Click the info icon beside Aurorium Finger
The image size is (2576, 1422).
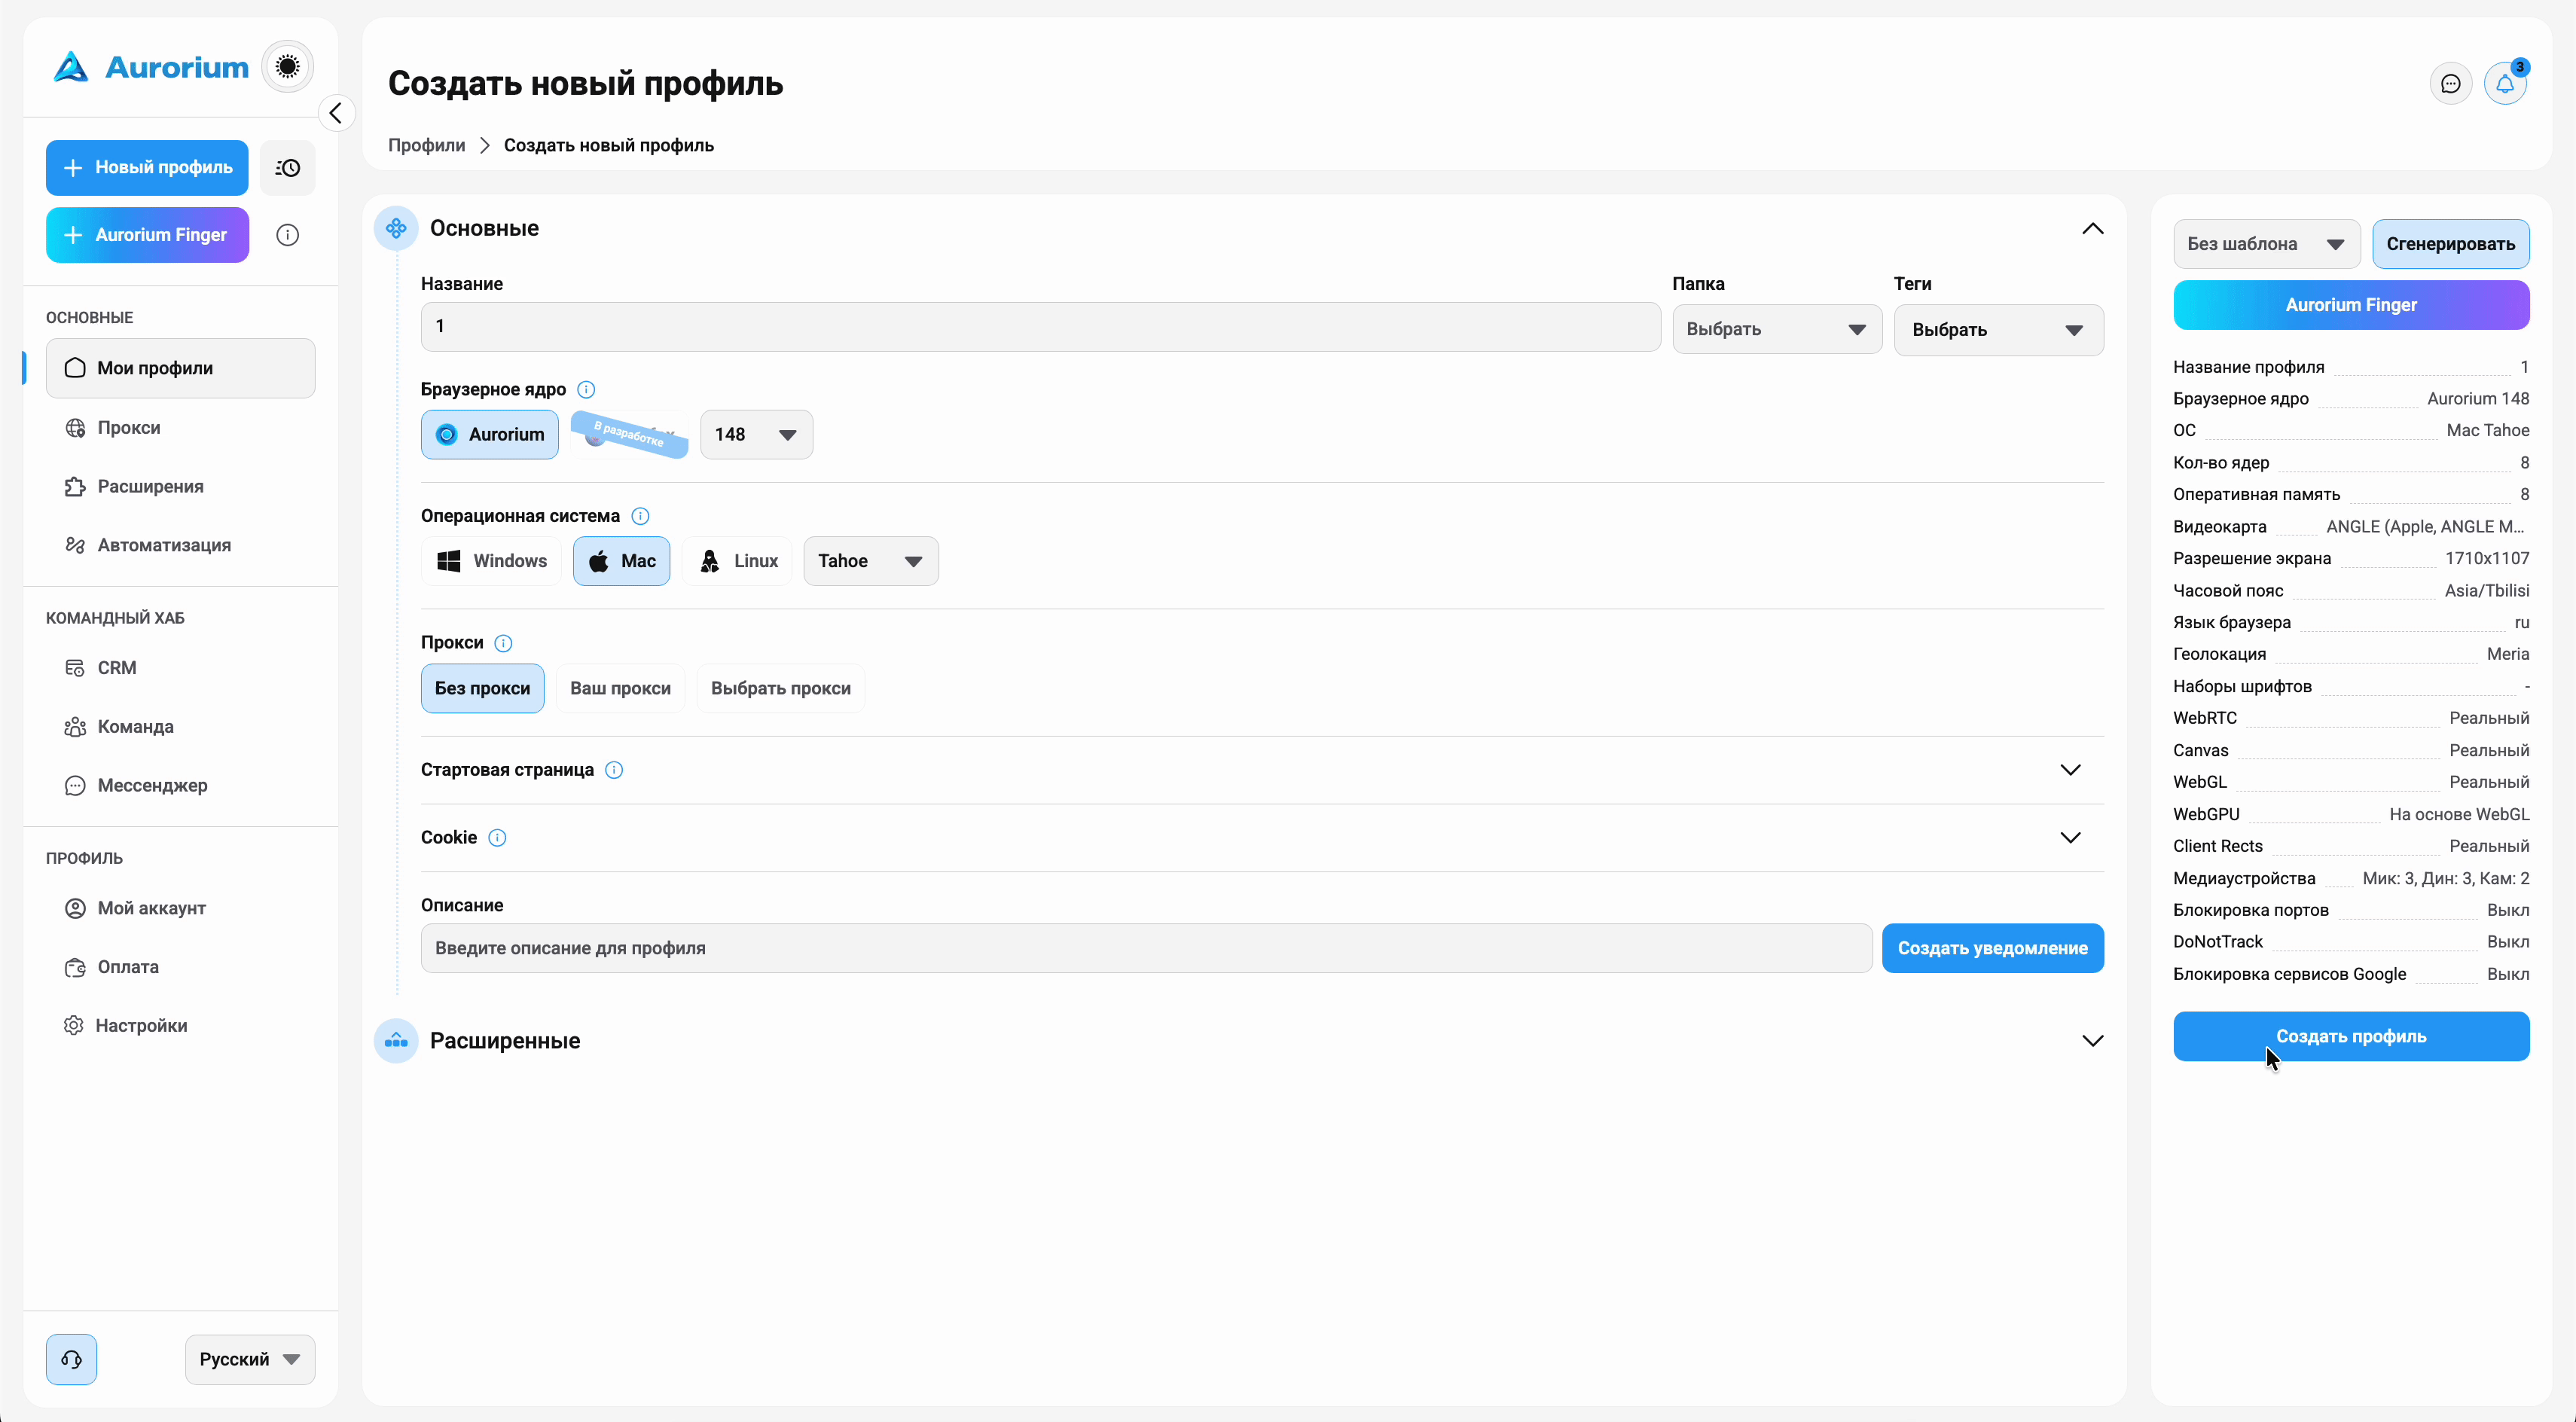287,235
